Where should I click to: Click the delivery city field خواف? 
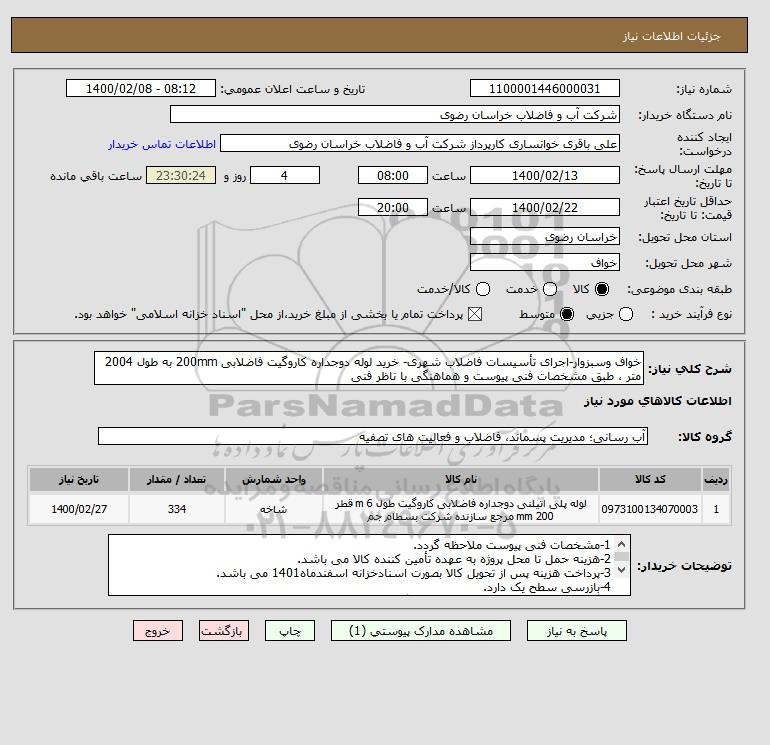tap(545, 262)
